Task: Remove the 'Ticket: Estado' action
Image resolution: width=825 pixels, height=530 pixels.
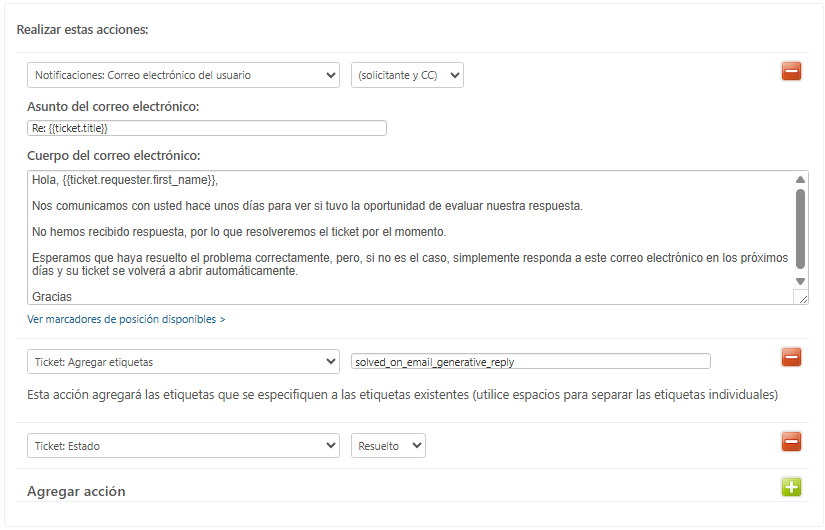Action: click(791, 441)
